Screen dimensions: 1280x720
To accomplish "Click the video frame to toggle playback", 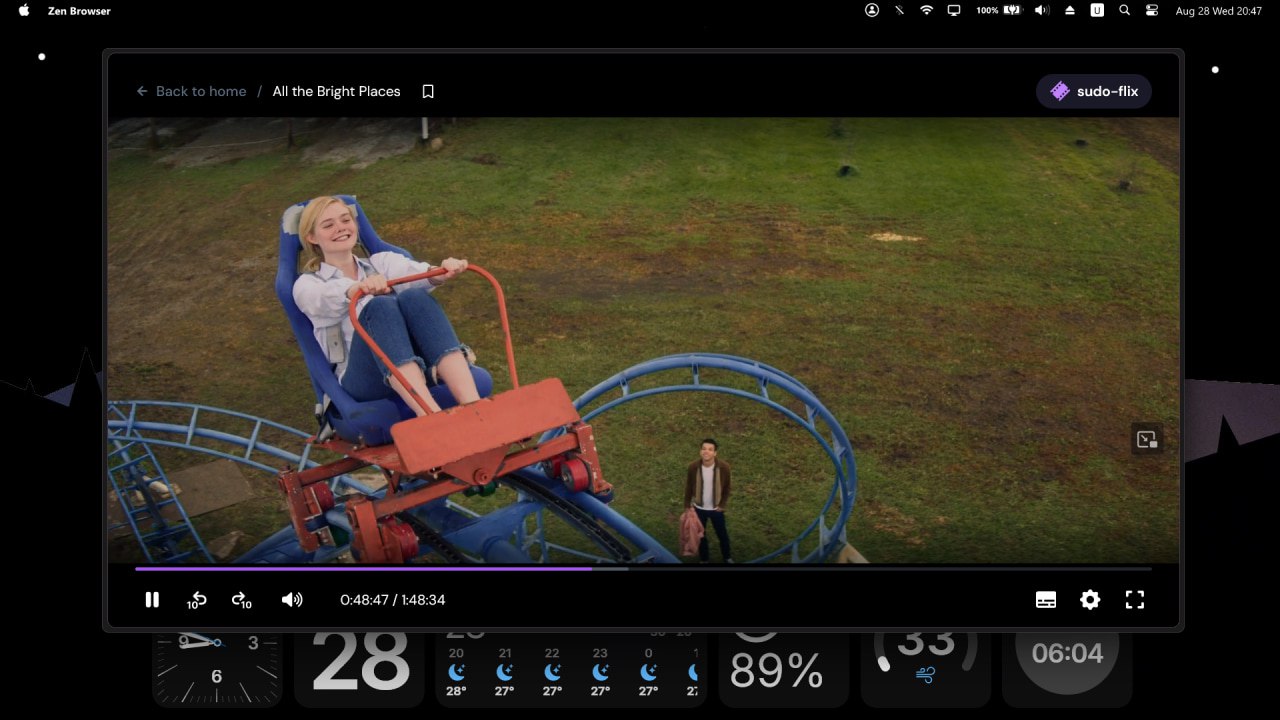I will 643,340.
